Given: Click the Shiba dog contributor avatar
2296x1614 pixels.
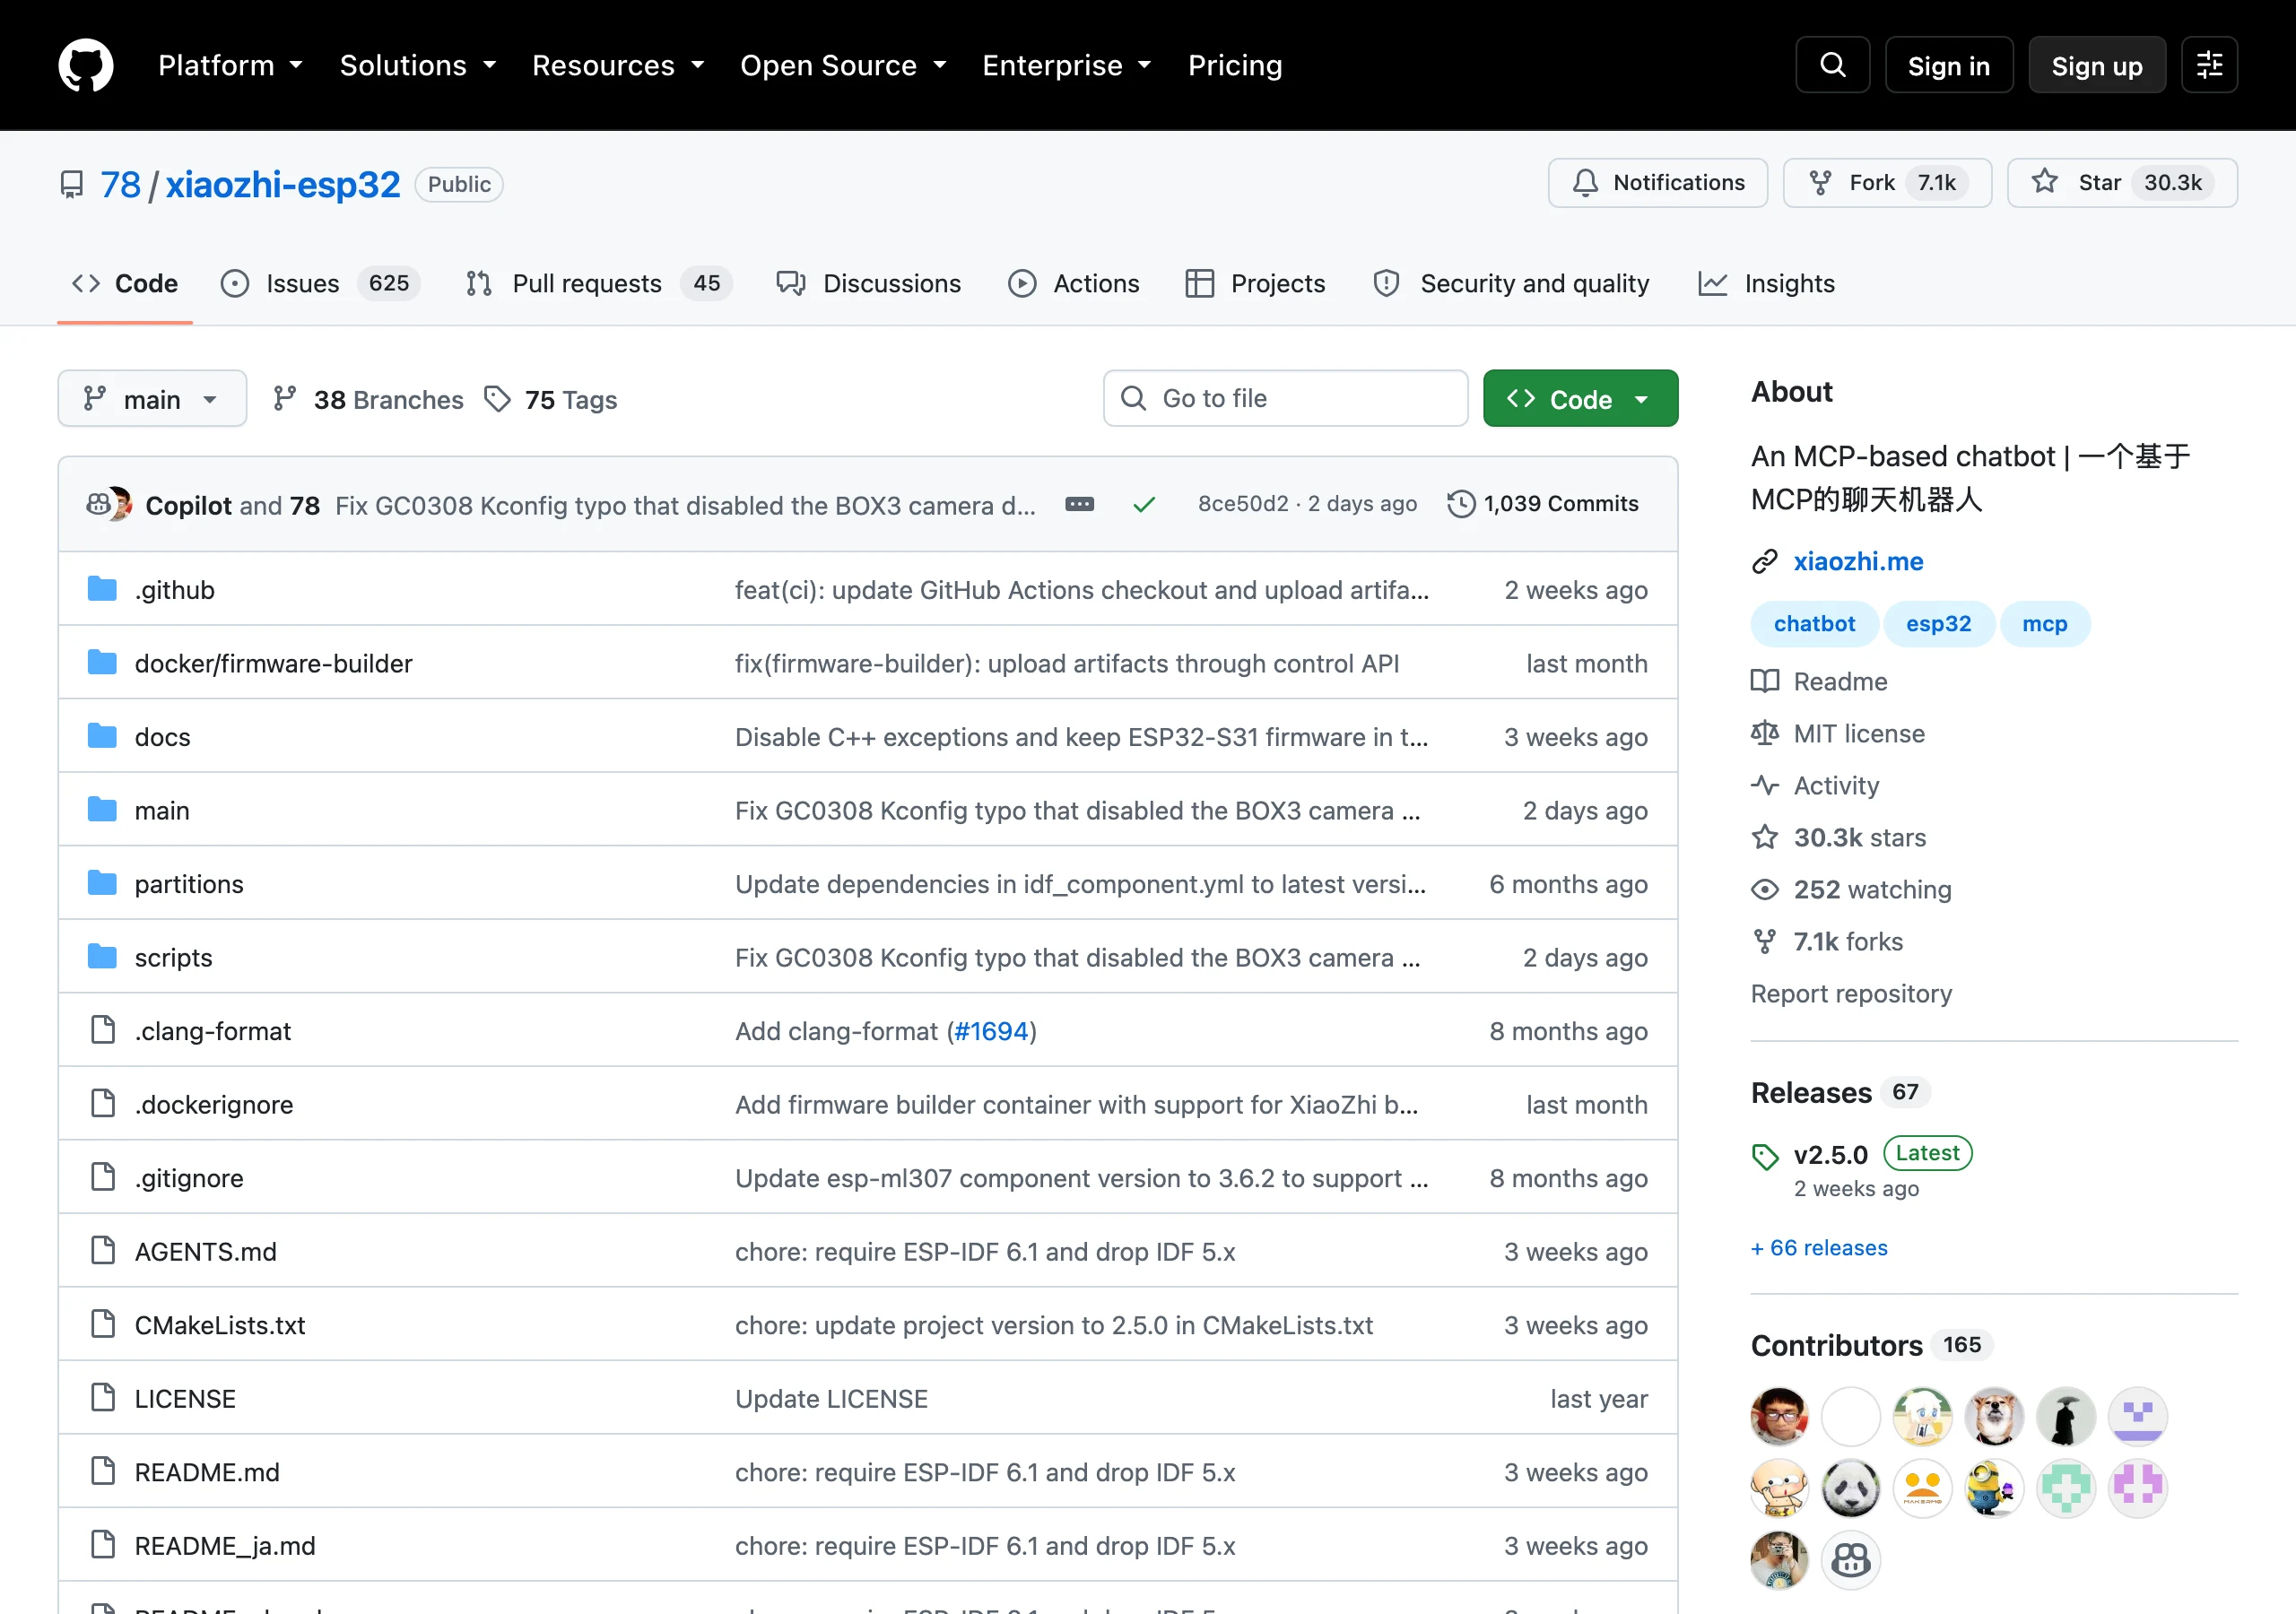Looking at the screenshot, I should click(1994, 1416).
